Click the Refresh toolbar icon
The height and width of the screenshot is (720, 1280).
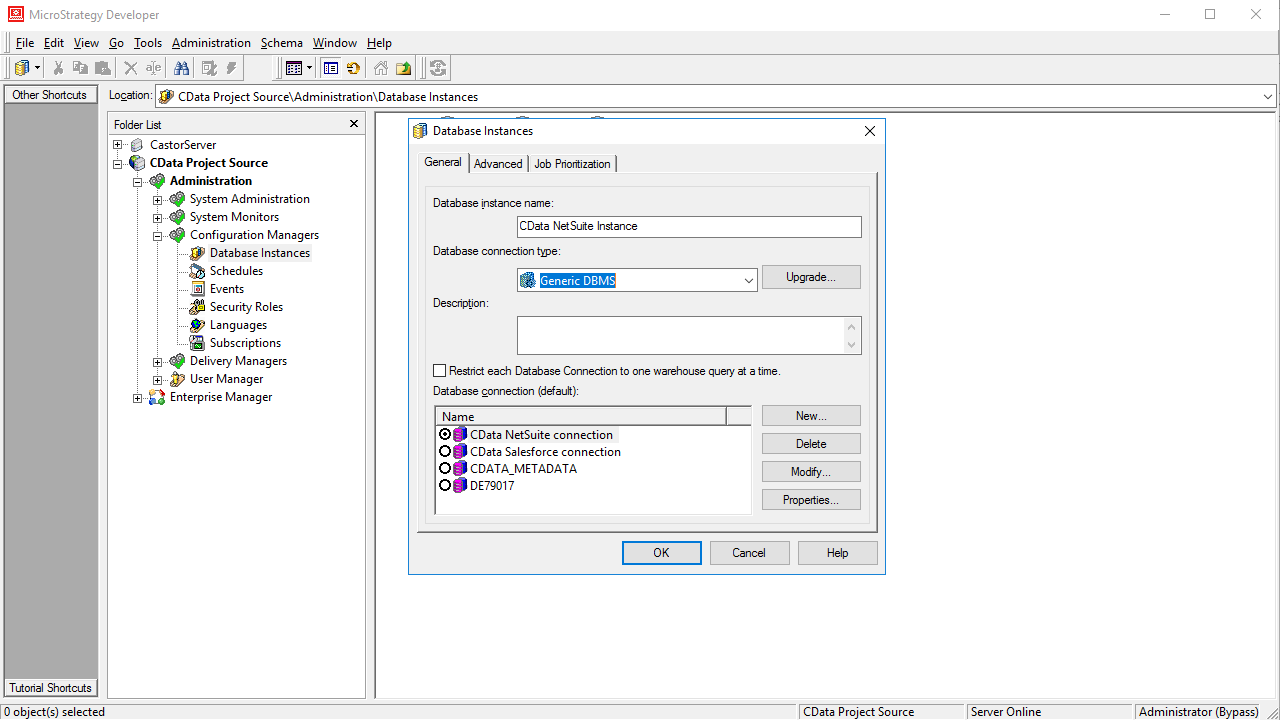tap(437, 67)
